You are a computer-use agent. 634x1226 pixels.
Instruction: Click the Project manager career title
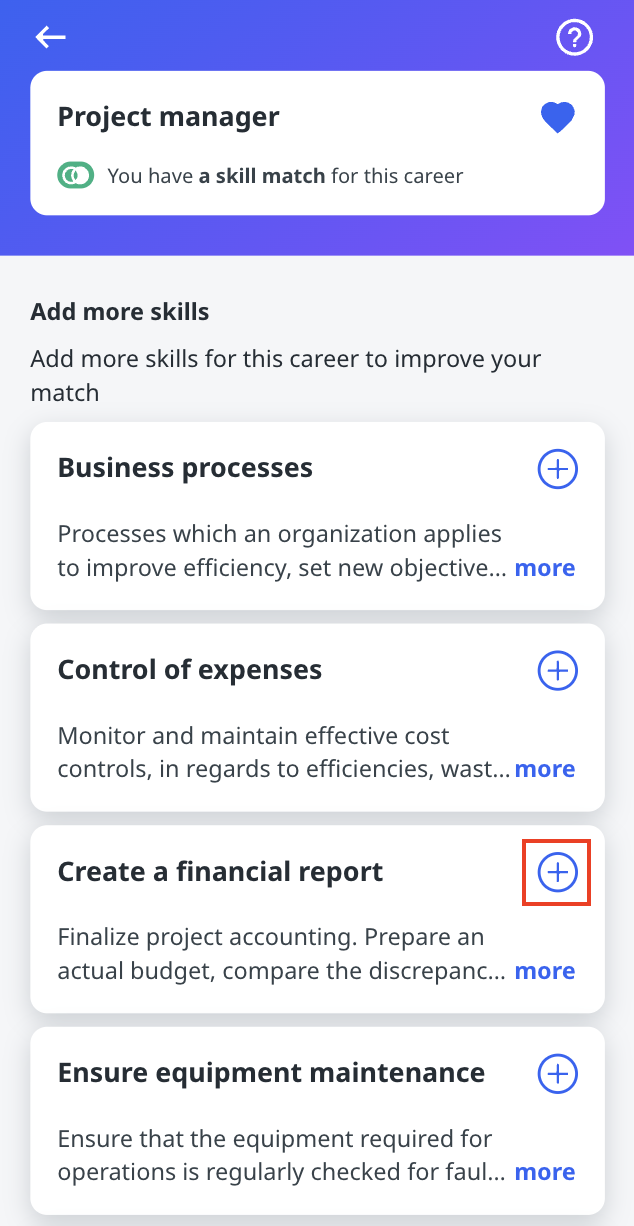pos(168,117)
